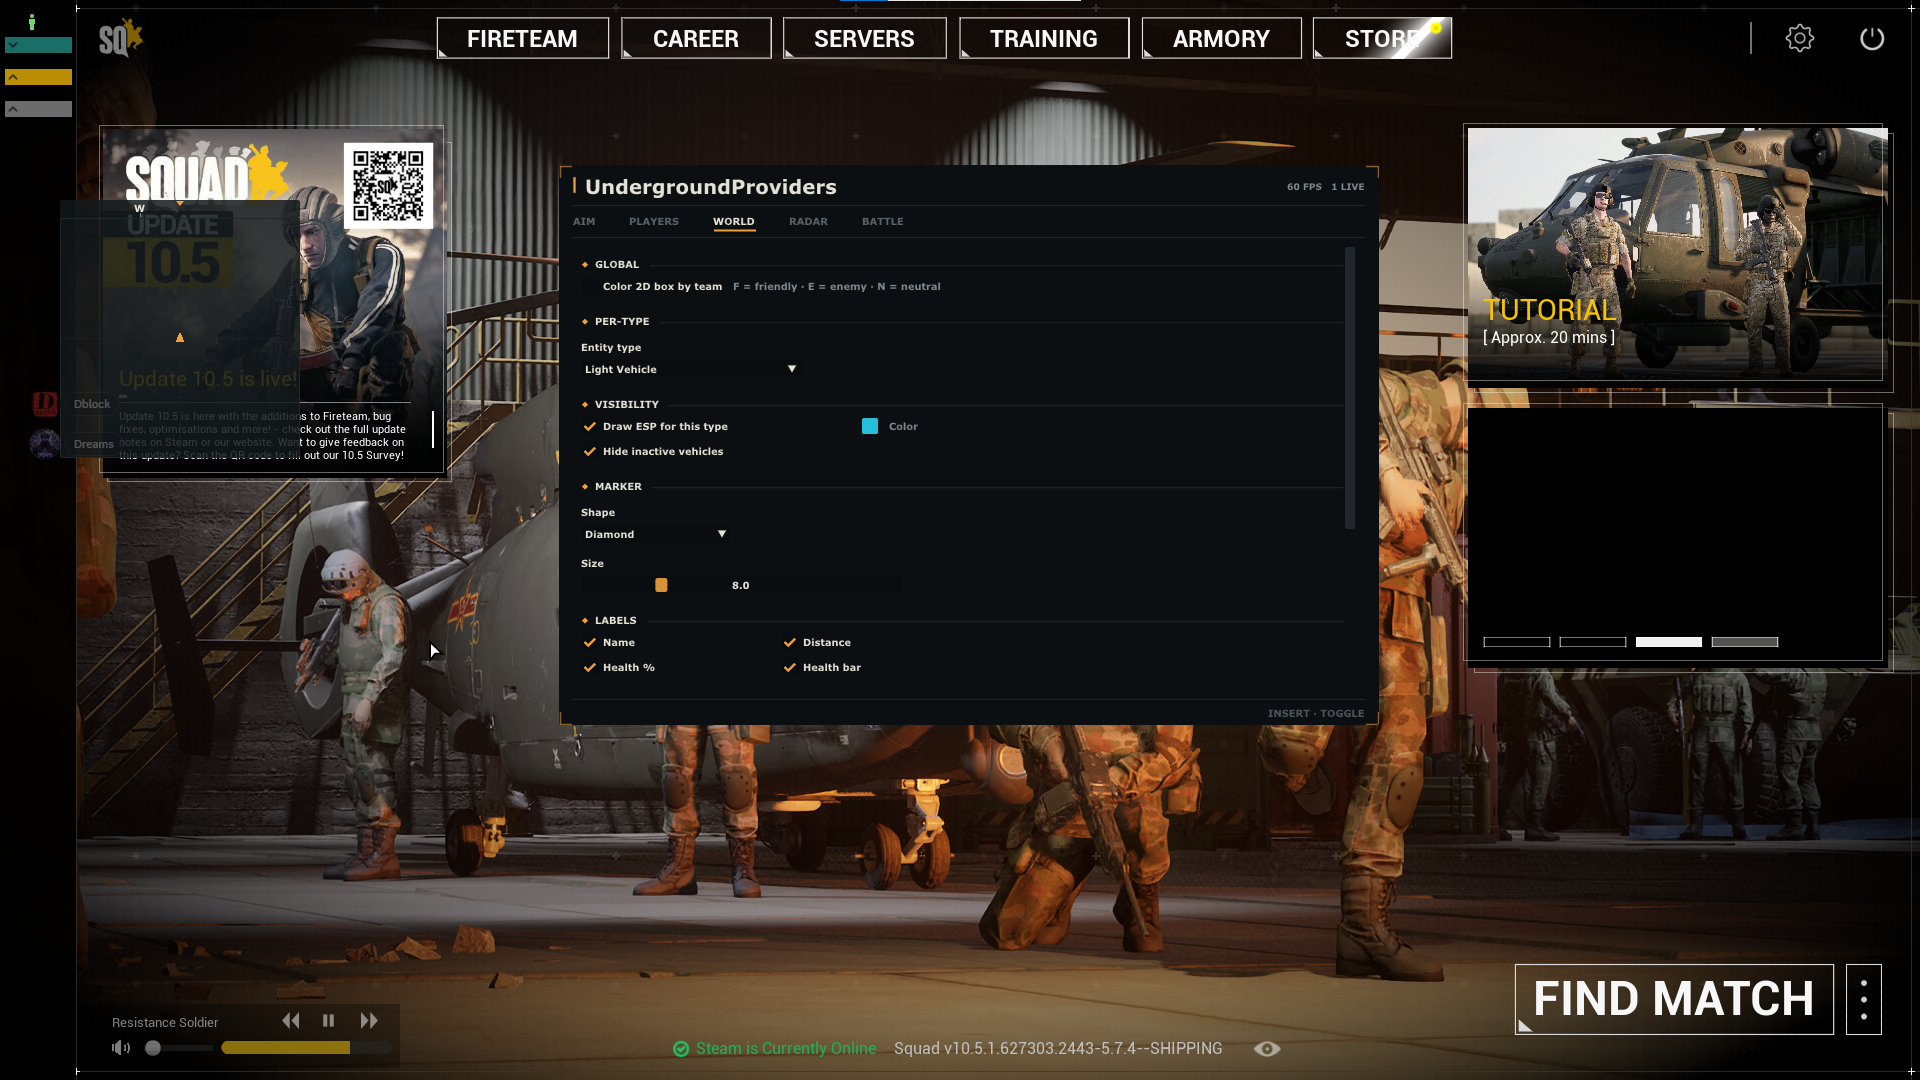
Task: Switch to the AIM tab
Action: click(x=584, y=222)
